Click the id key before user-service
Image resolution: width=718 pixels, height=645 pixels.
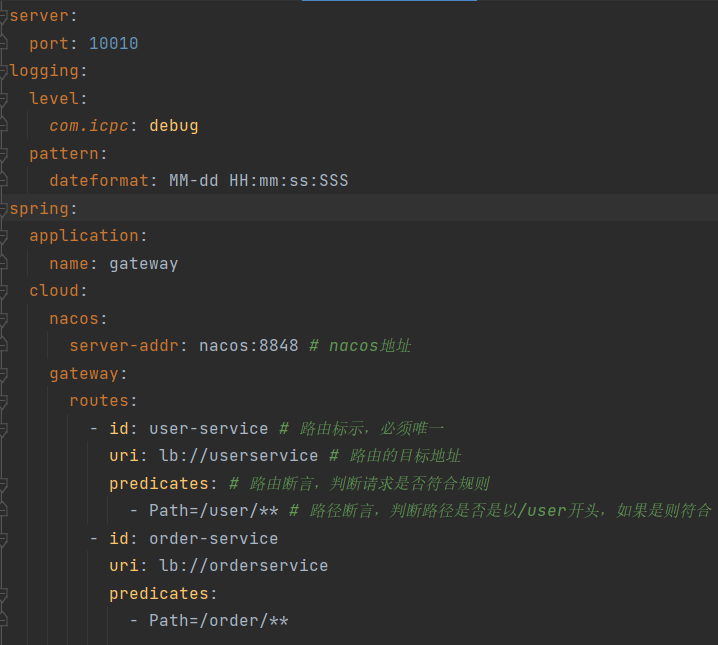119,428
